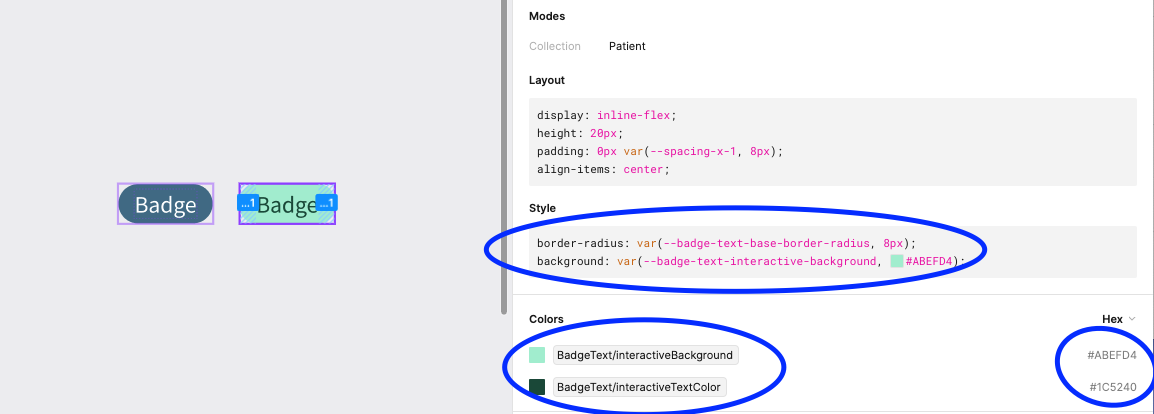1154x414 pixels.
Task: Select the BadgeText/interactiveTextColor variable name
Action: click(640, 387)
